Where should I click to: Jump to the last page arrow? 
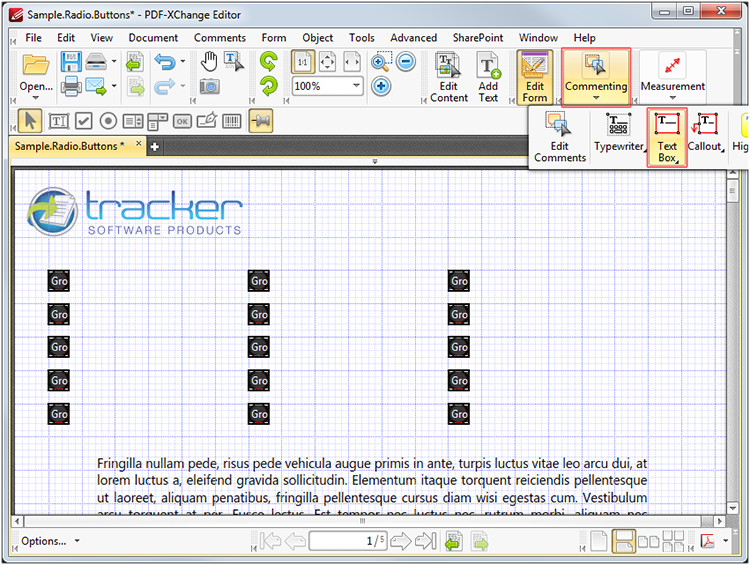pyautogui.click(x=426, y=541)
